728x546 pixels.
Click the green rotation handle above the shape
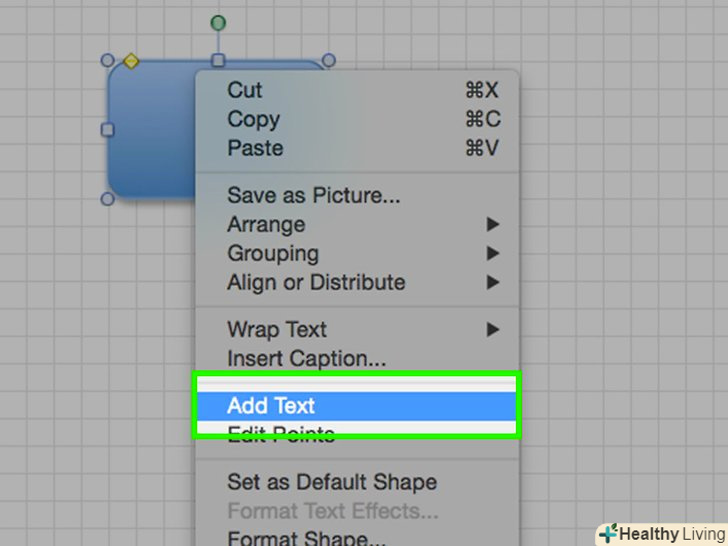click(218, 23)
